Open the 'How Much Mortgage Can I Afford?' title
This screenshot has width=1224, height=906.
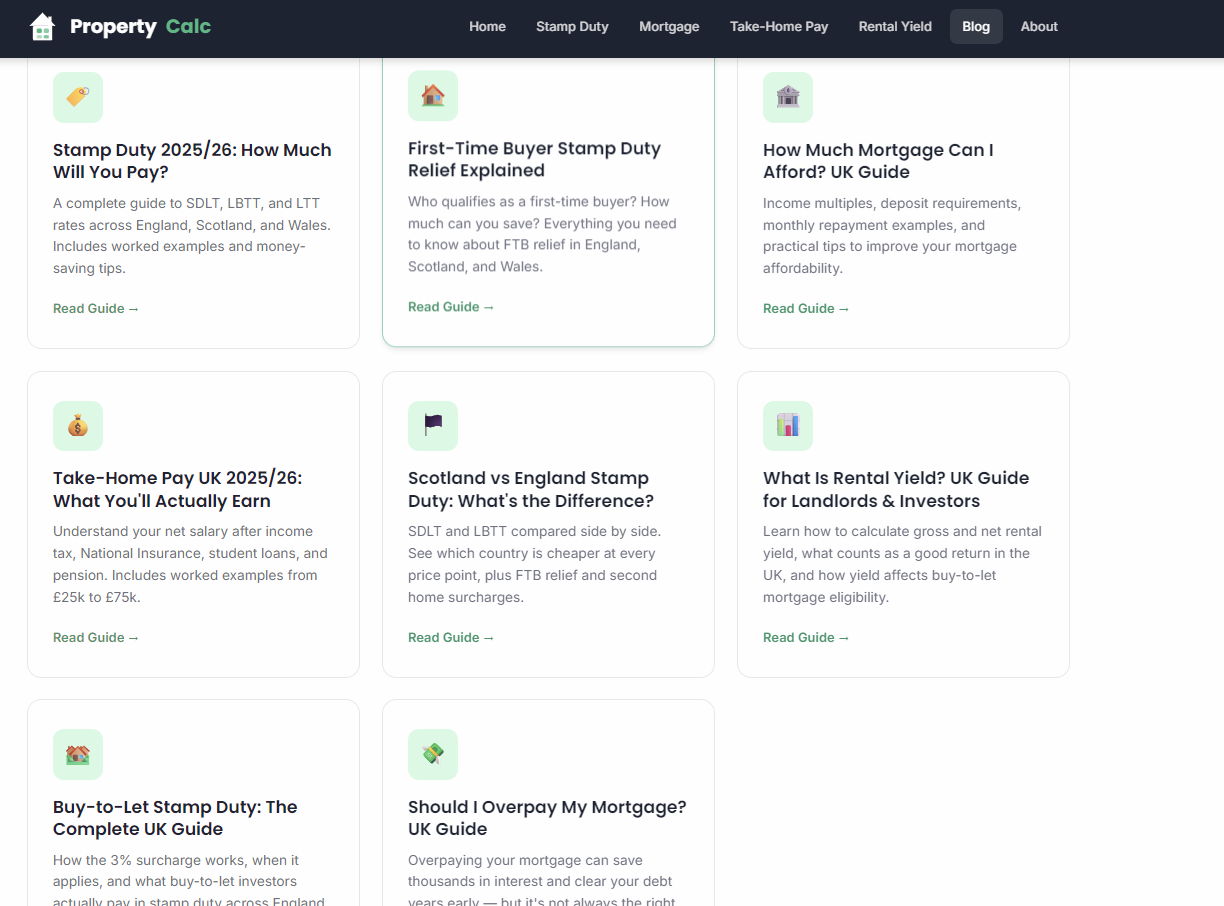pyautogui.click(x=878, y=161)
